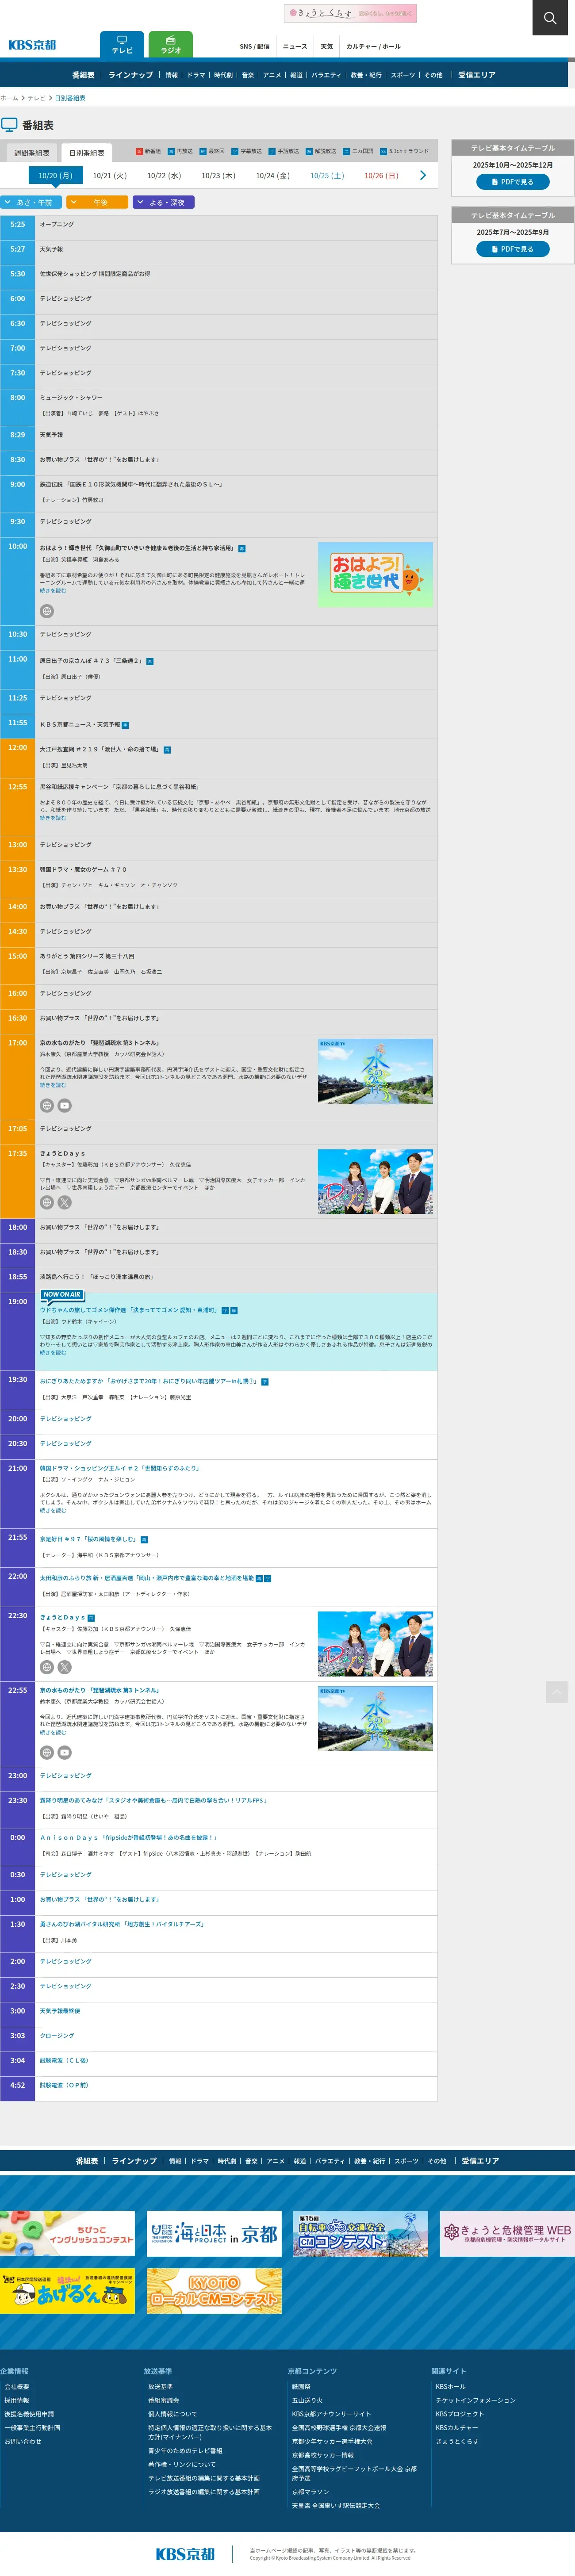This screenshot has height=2576, width=575.
Task: Click the KBS京都 logo in the header
Action: [x=32, y=45]
